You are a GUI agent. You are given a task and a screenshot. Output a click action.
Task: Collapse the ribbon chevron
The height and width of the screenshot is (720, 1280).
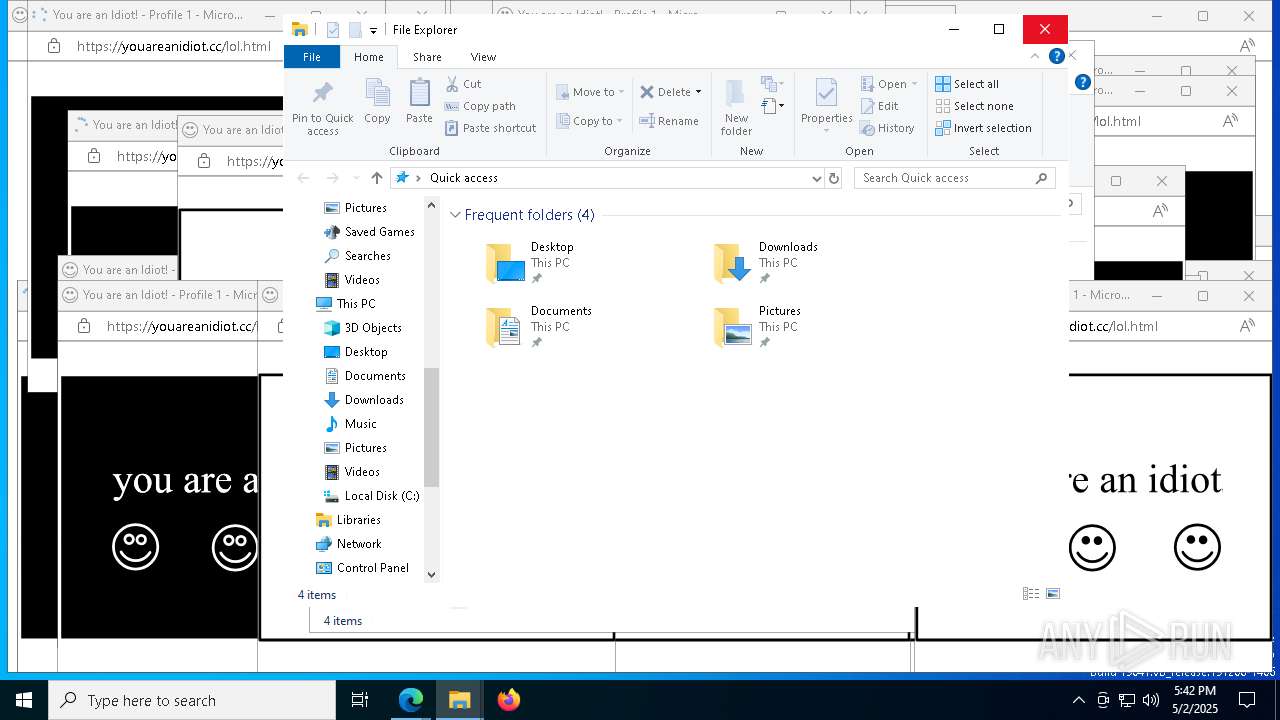(x=1035, y=56)
